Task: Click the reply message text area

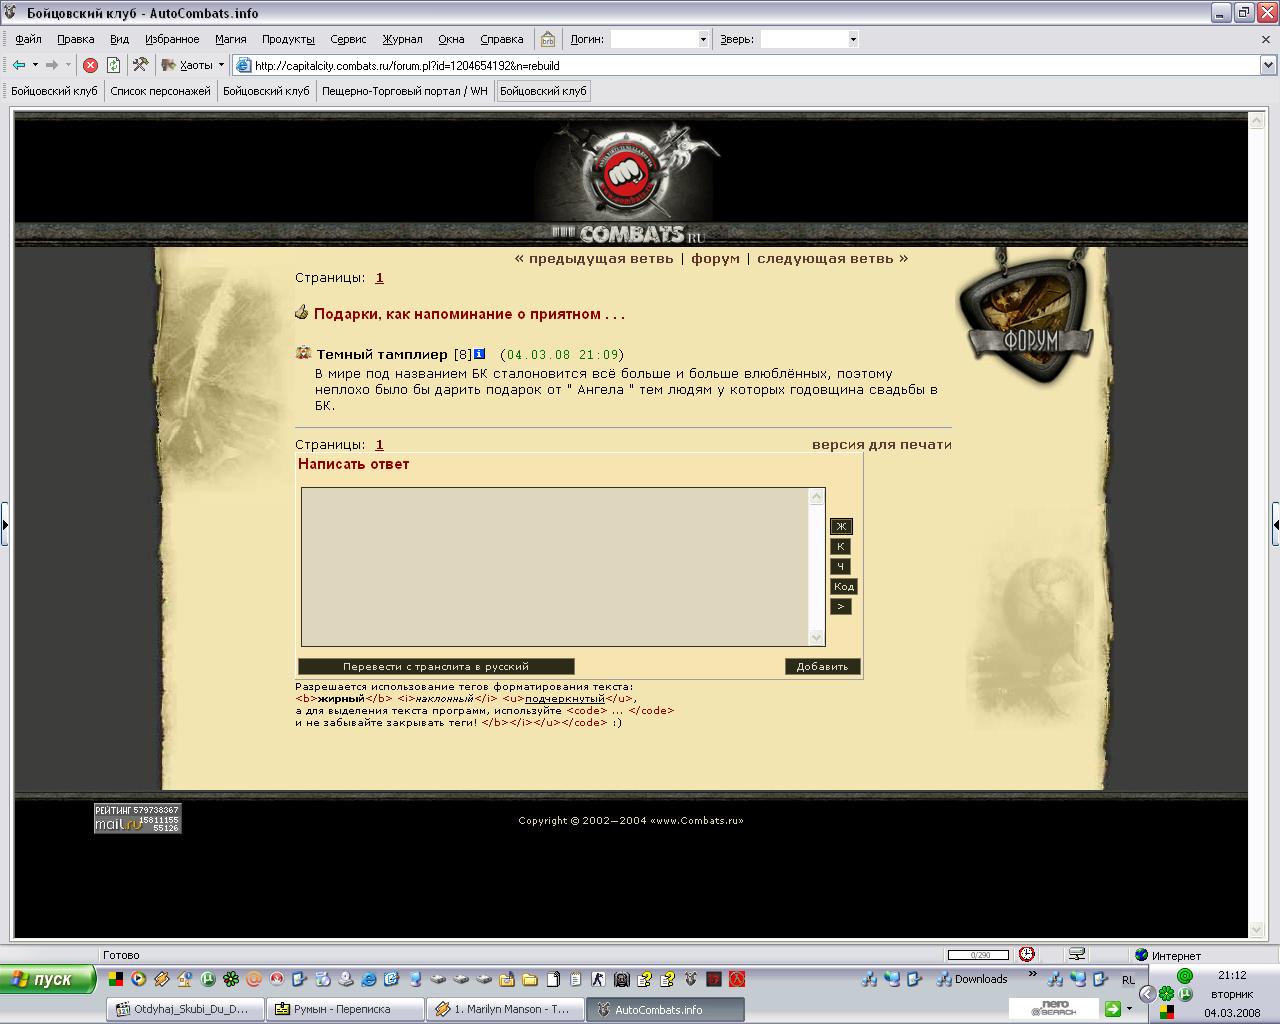Action: [556, 567]
